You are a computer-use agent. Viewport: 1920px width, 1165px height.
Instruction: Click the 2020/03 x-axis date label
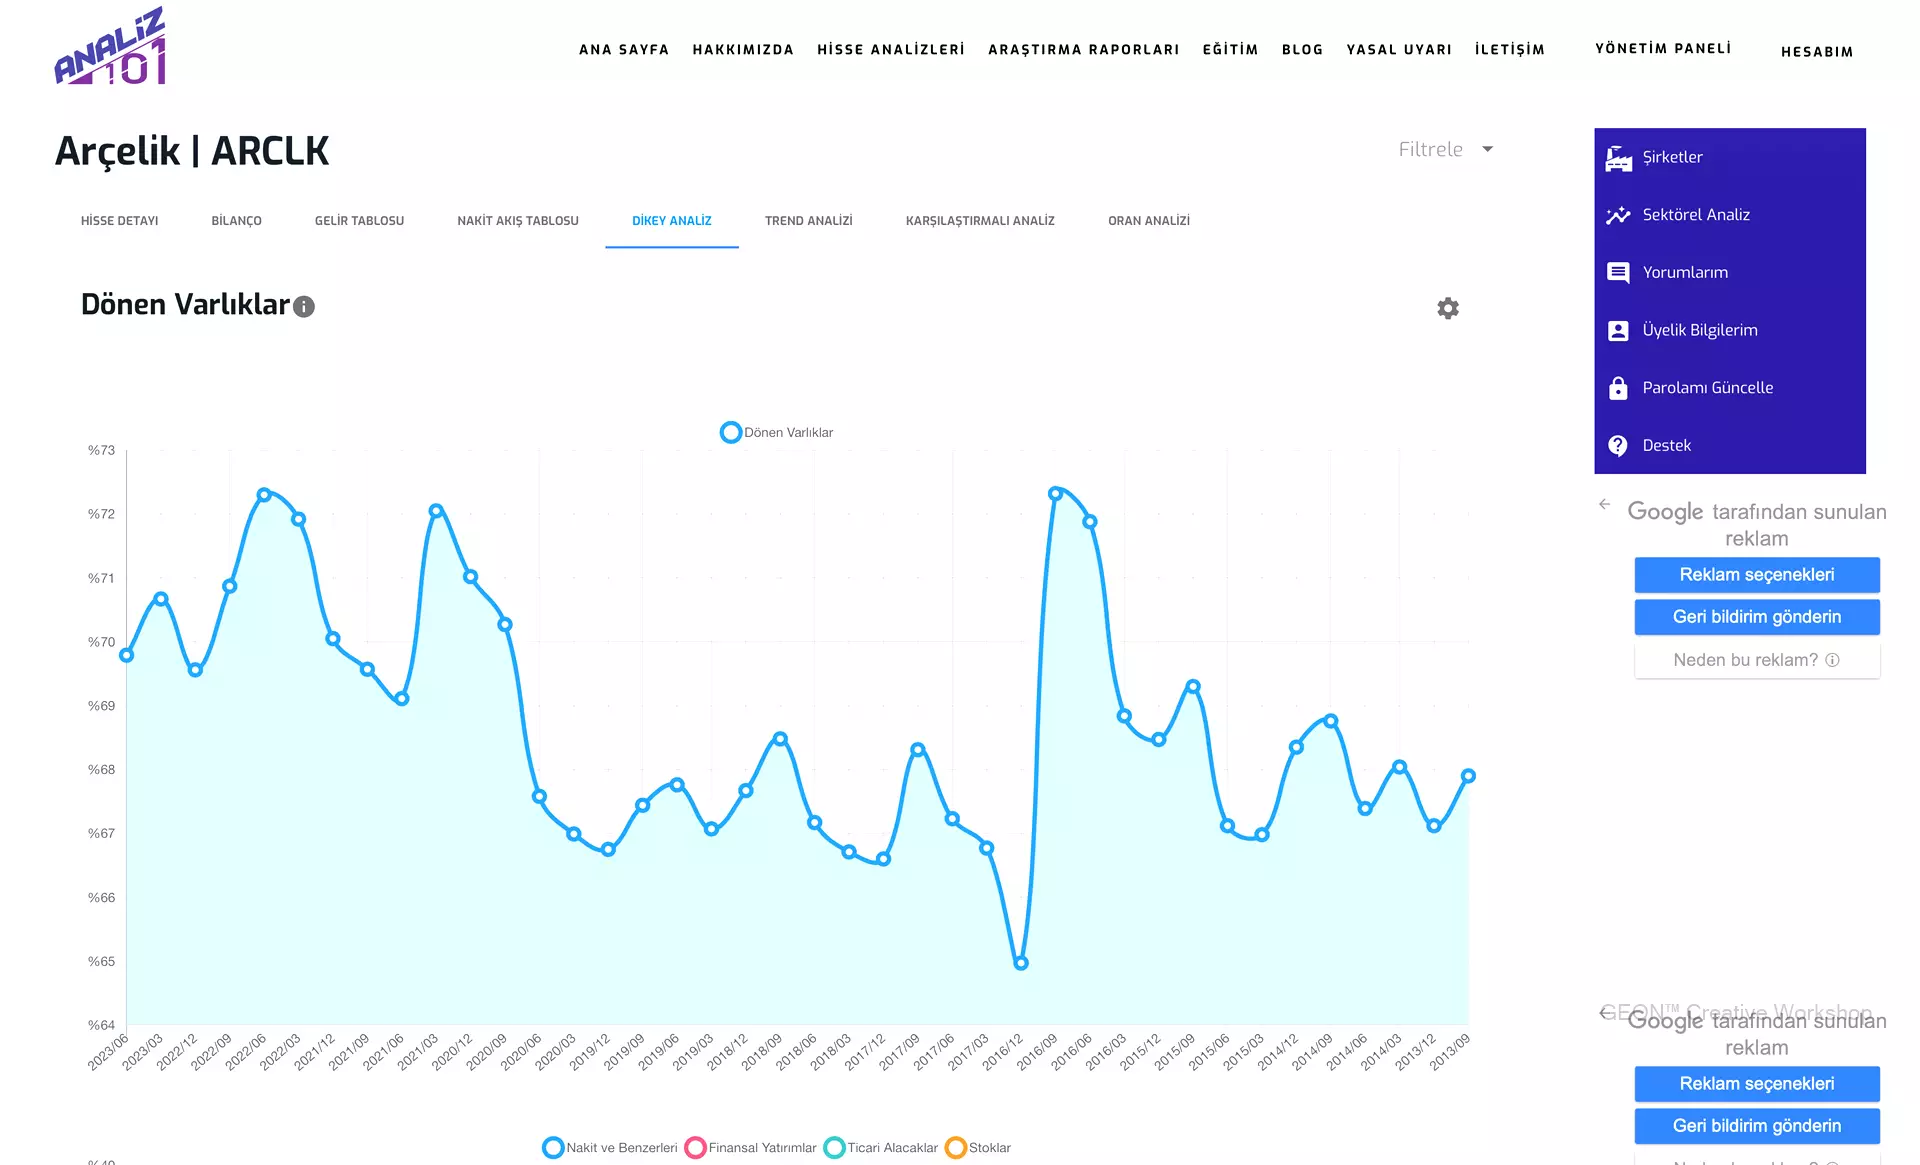pyautogui.click(x=556, y=1052)
